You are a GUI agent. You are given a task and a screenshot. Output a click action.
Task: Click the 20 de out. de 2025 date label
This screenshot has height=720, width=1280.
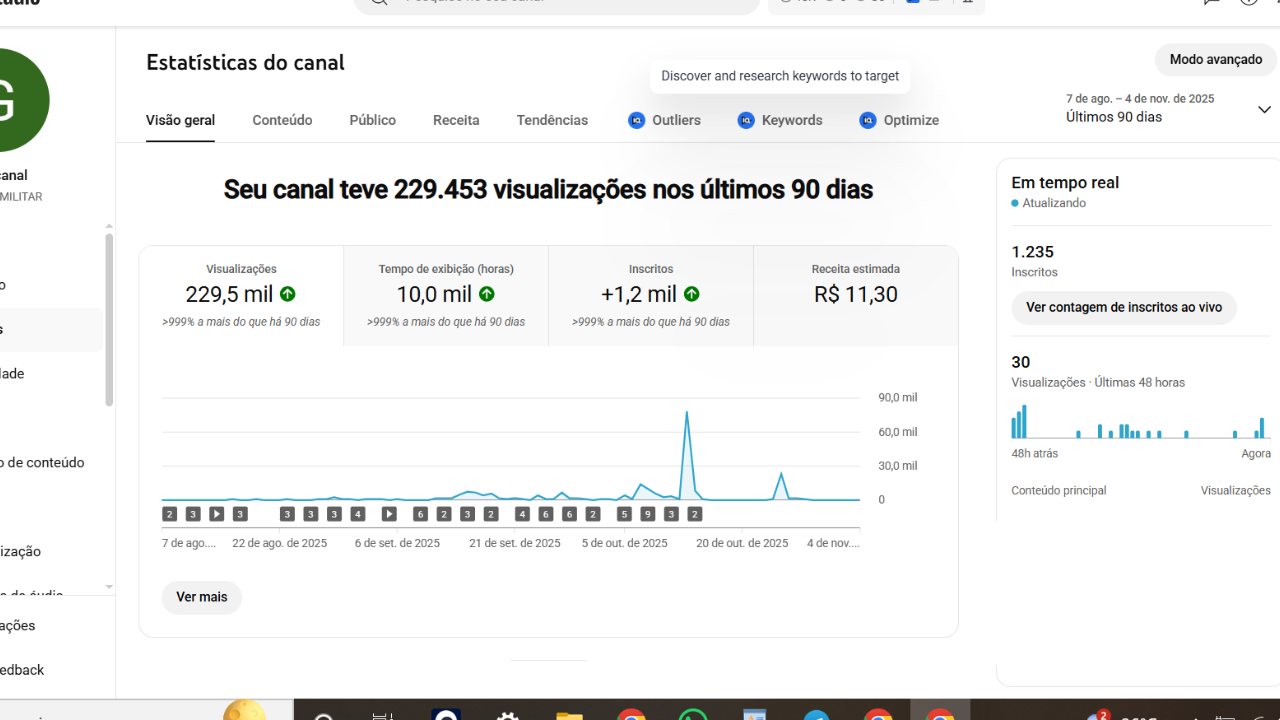[x=742, y=544]
